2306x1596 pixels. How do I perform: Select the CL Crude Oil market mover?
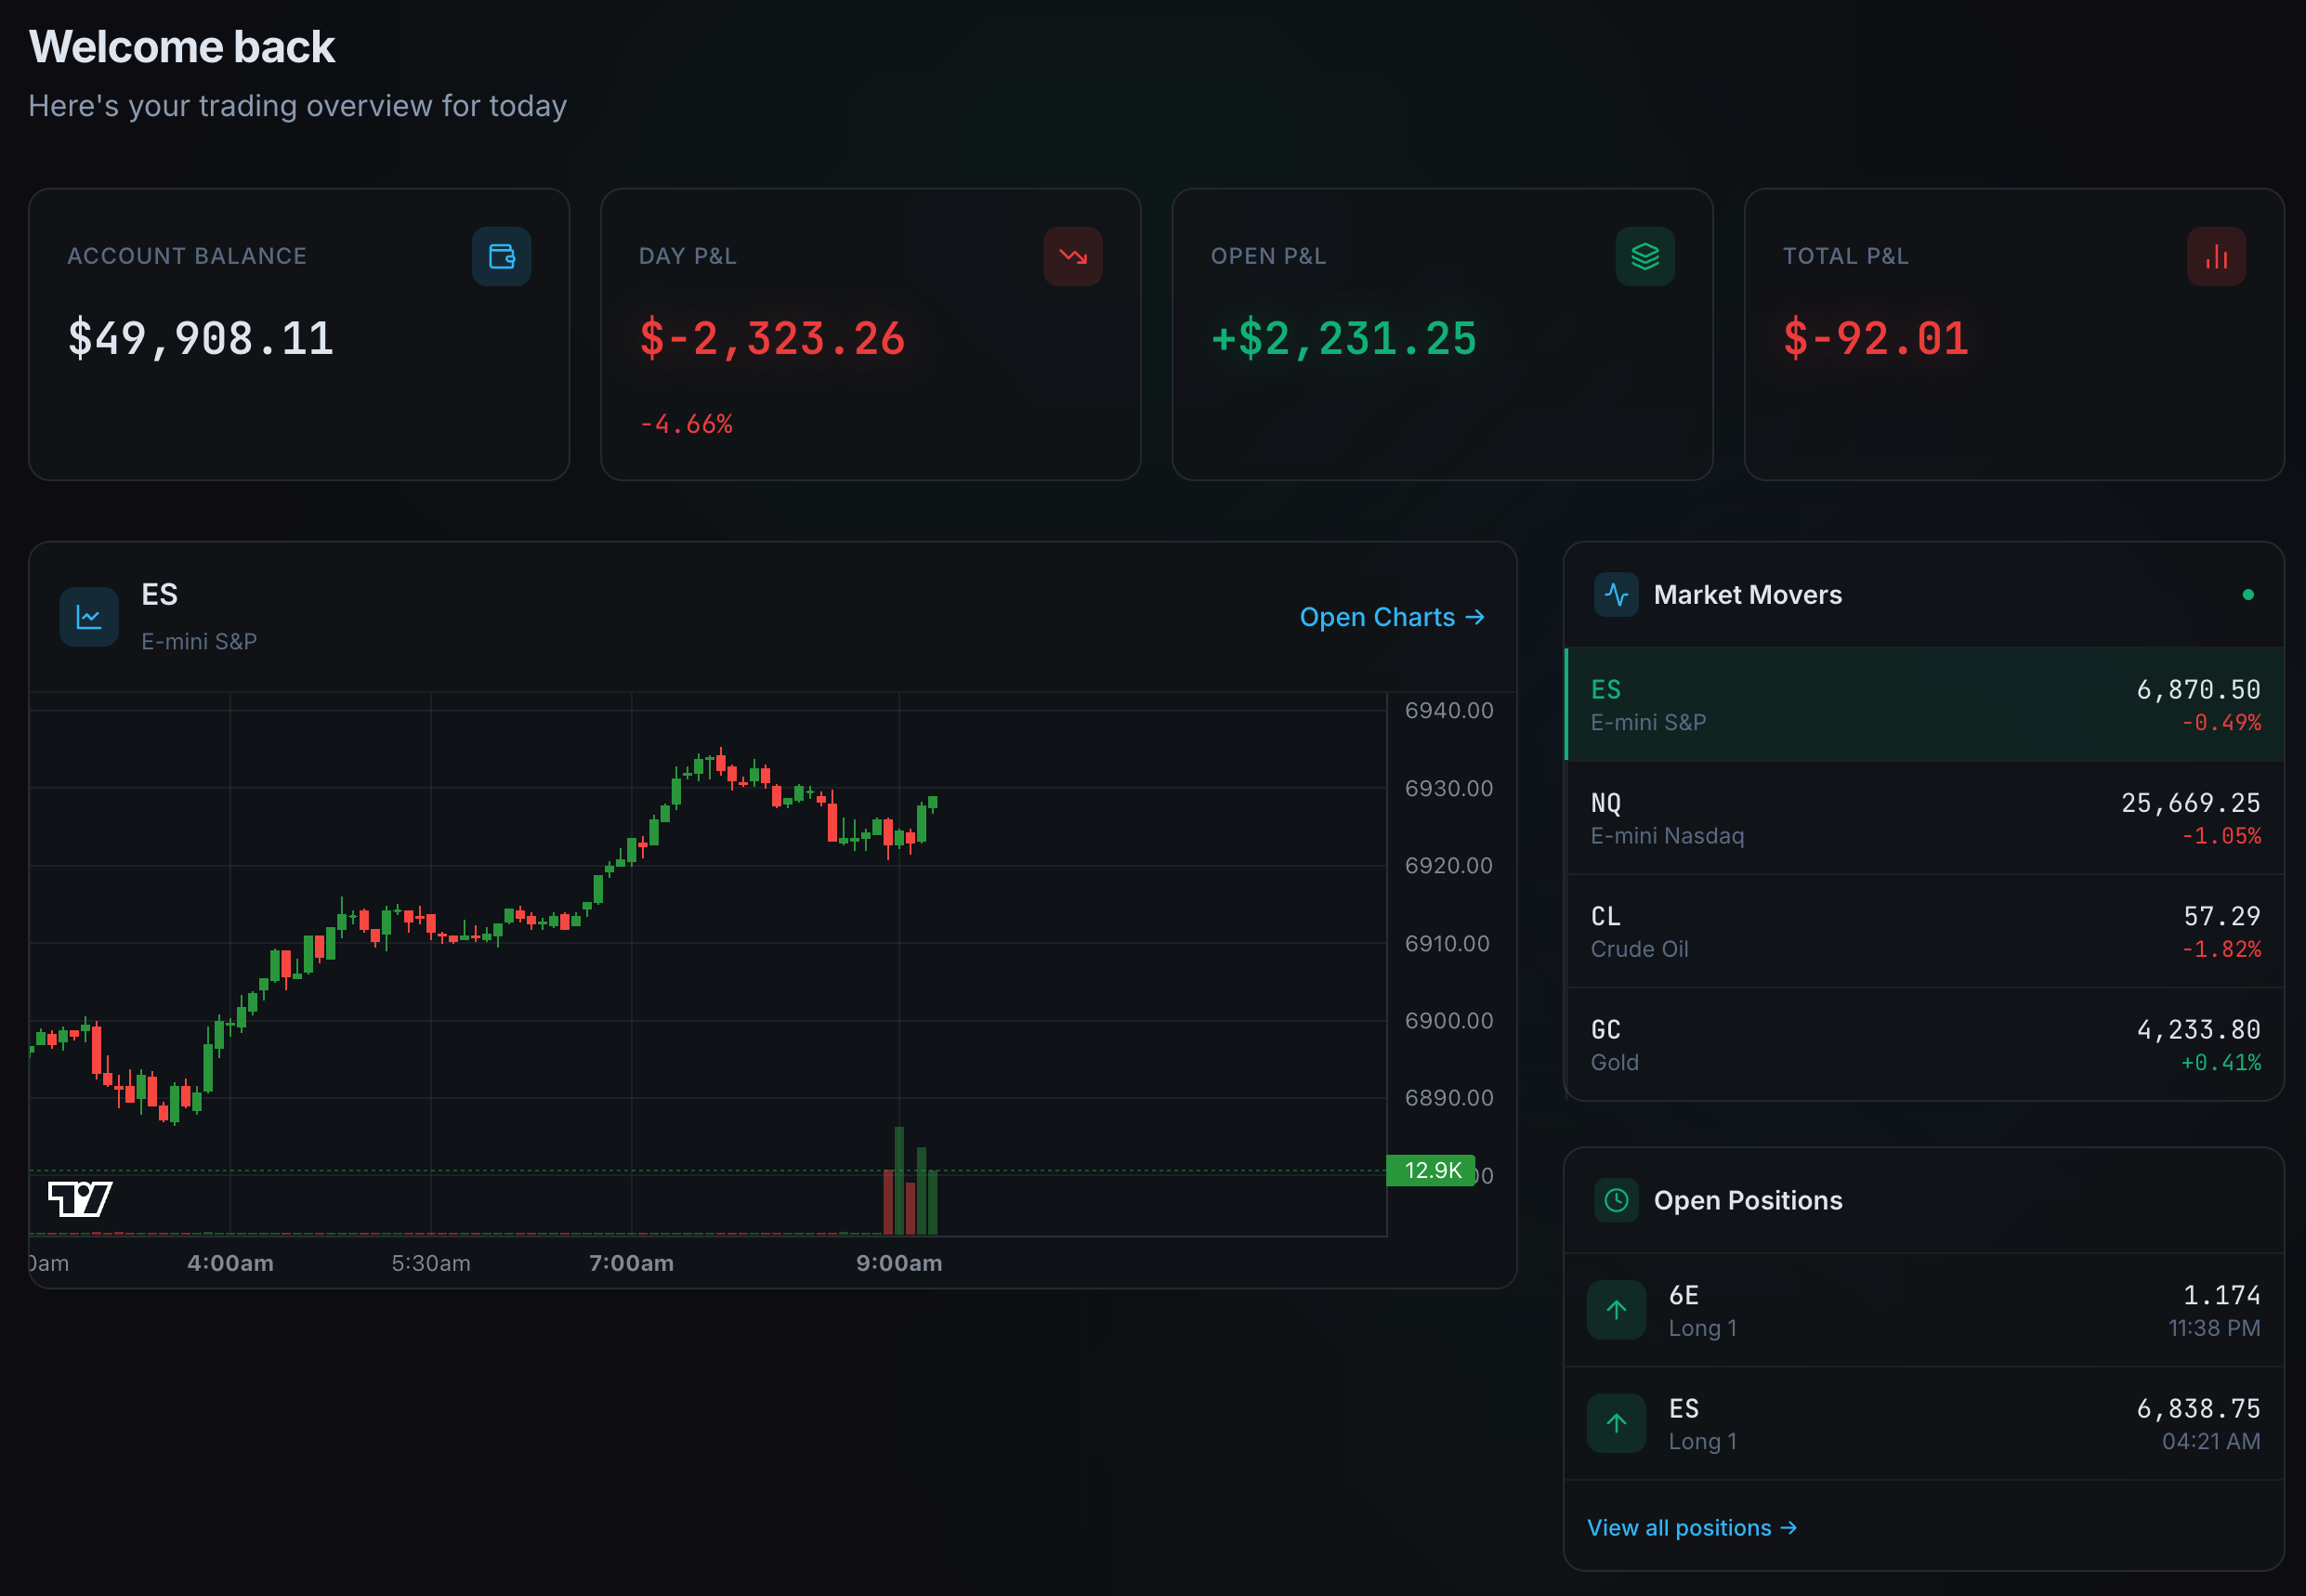[1923, 930]
